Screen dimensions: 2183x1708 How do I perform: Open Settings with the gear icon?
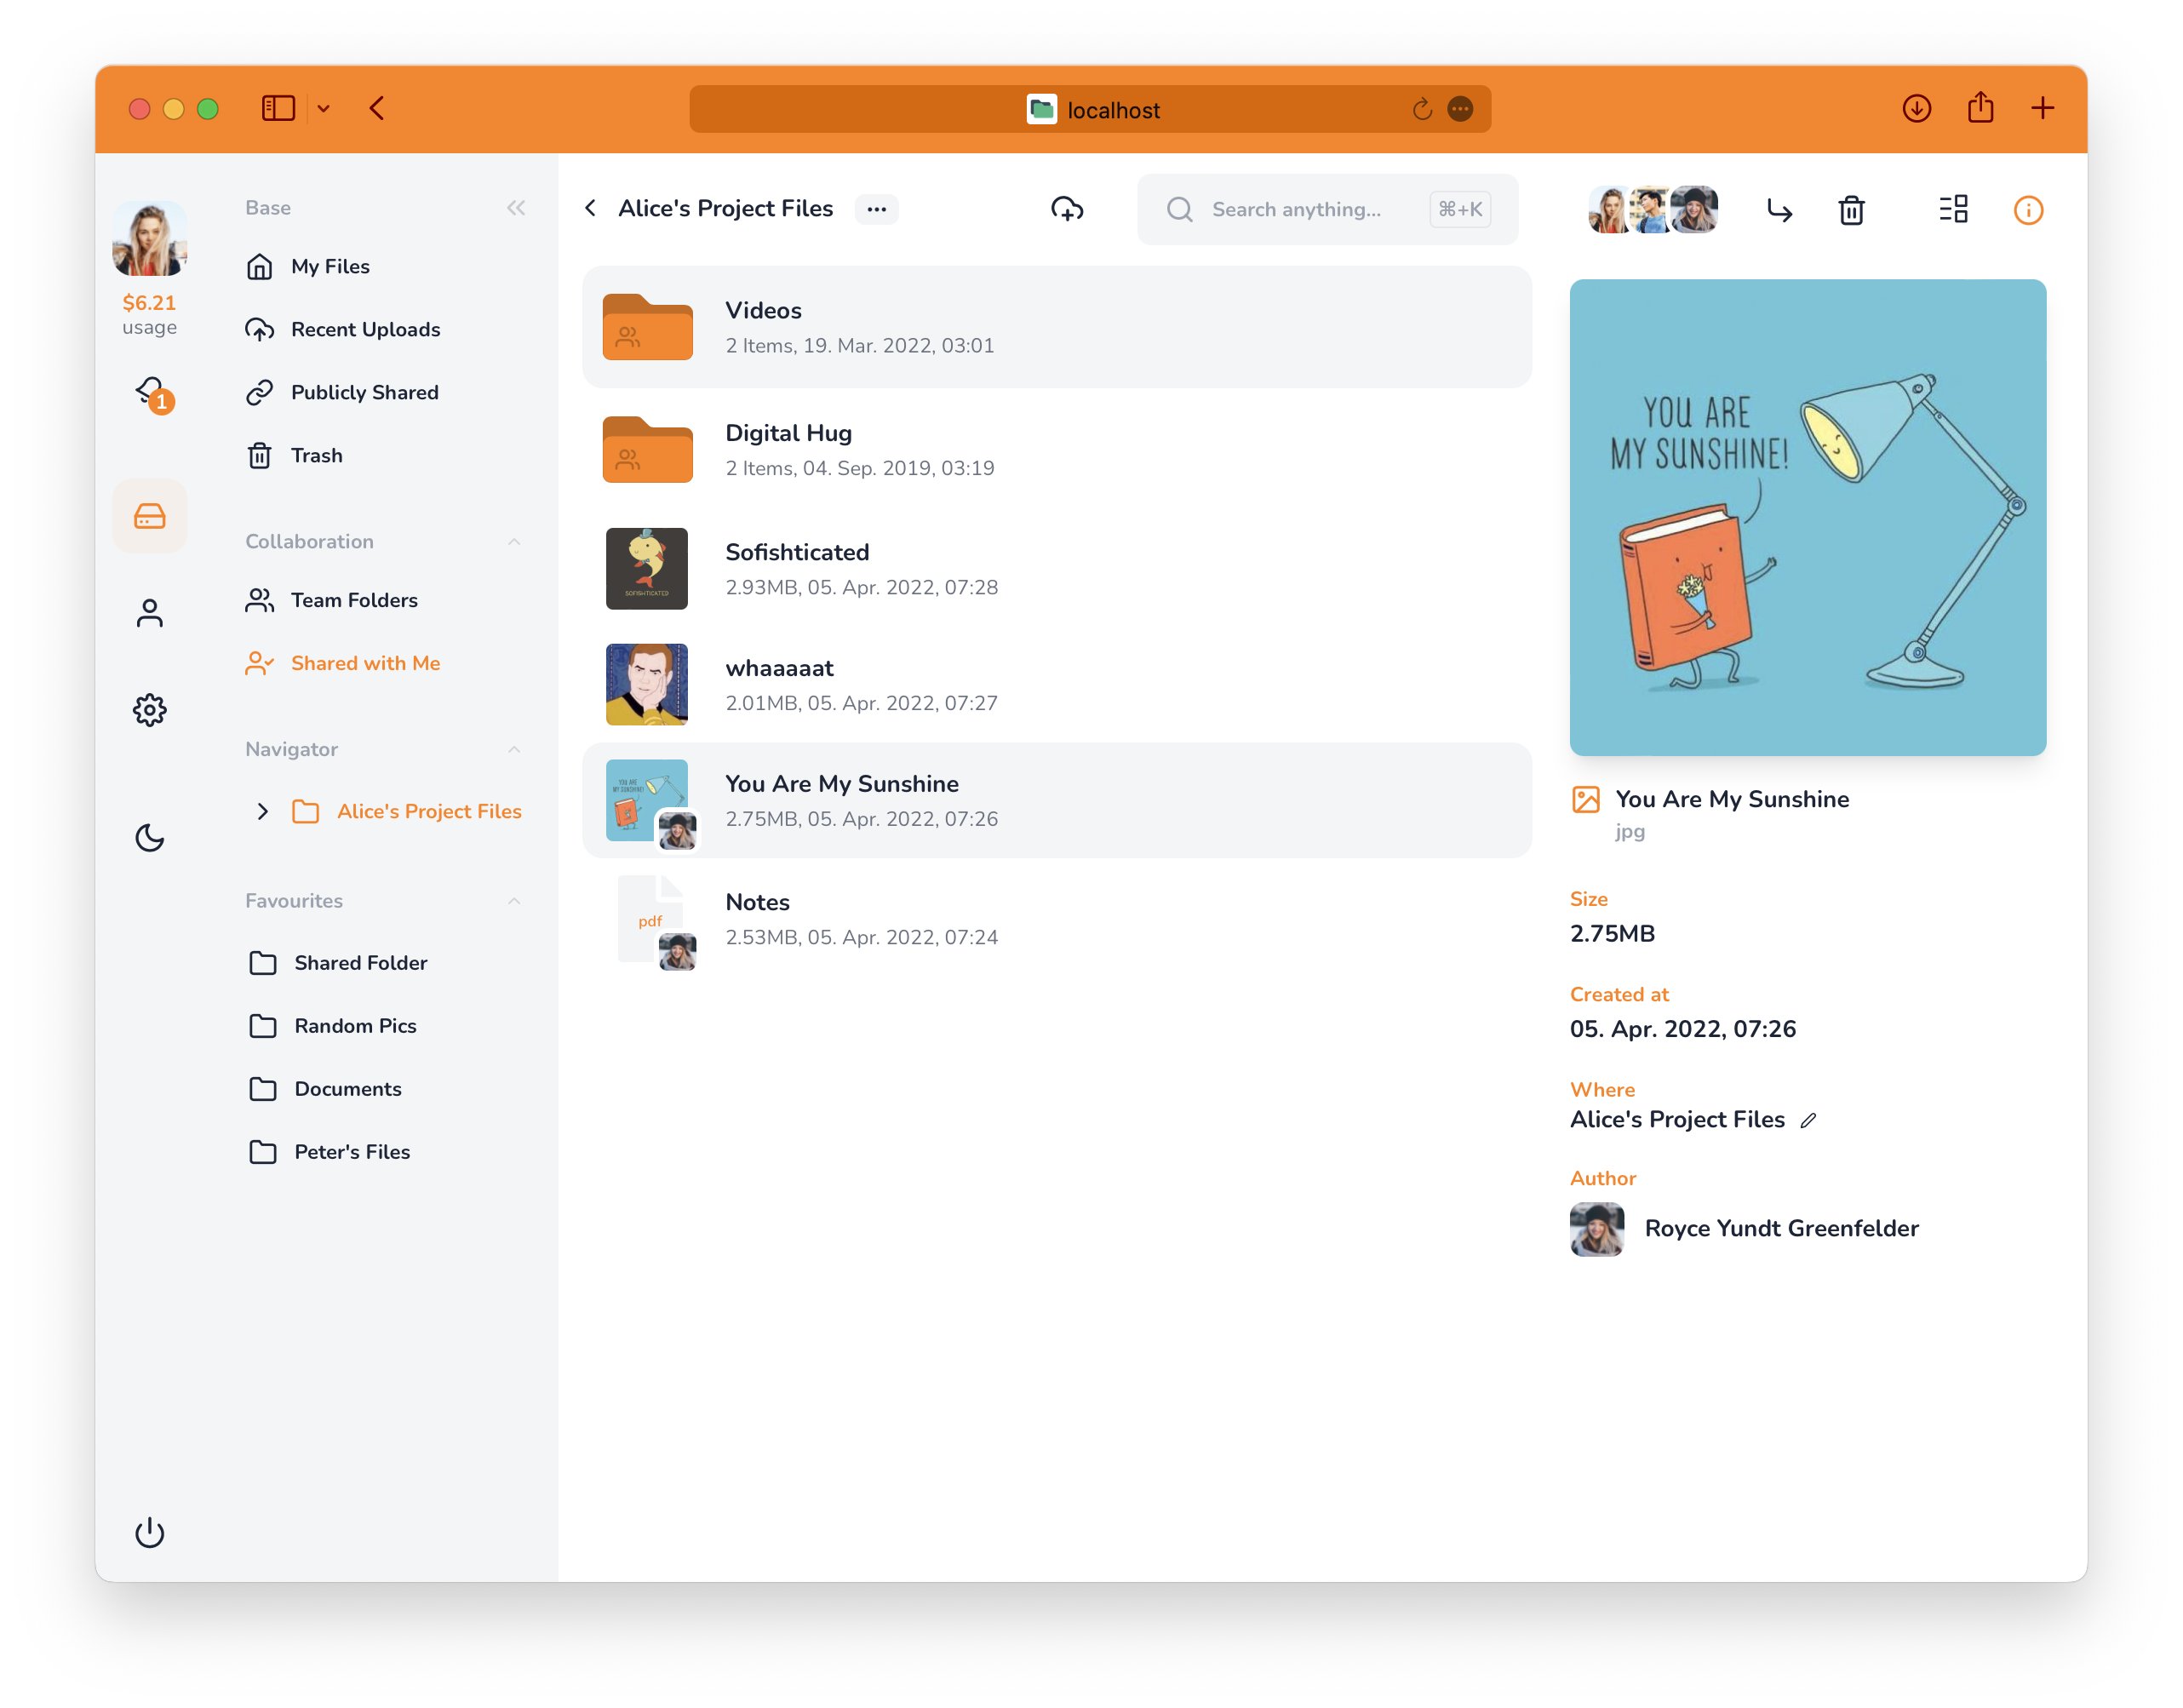150,710
